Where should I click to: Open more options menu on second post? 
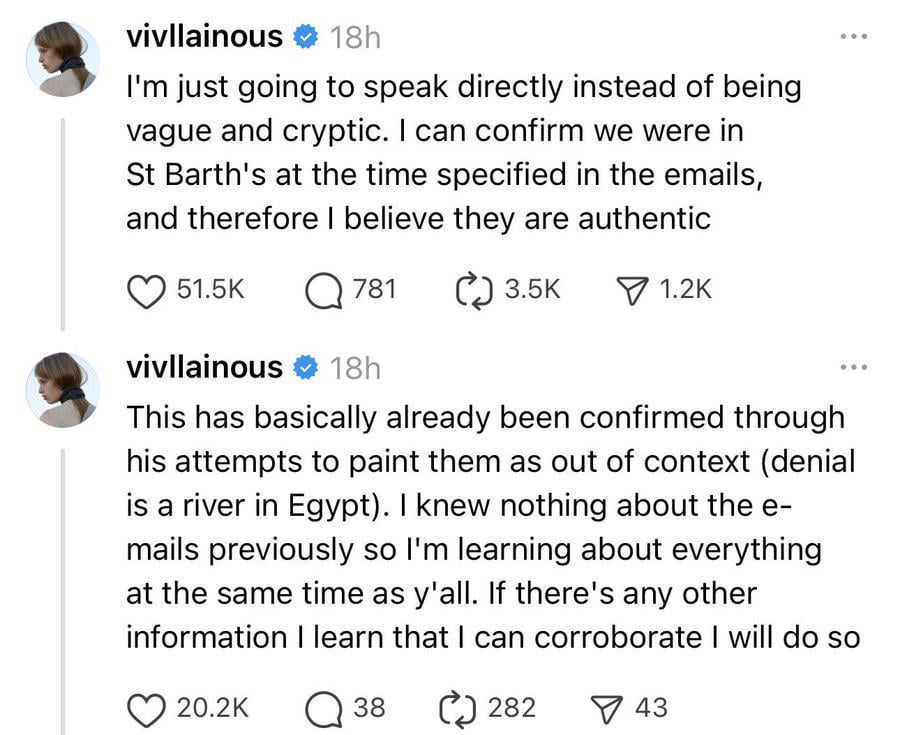[x=852, y=368]
